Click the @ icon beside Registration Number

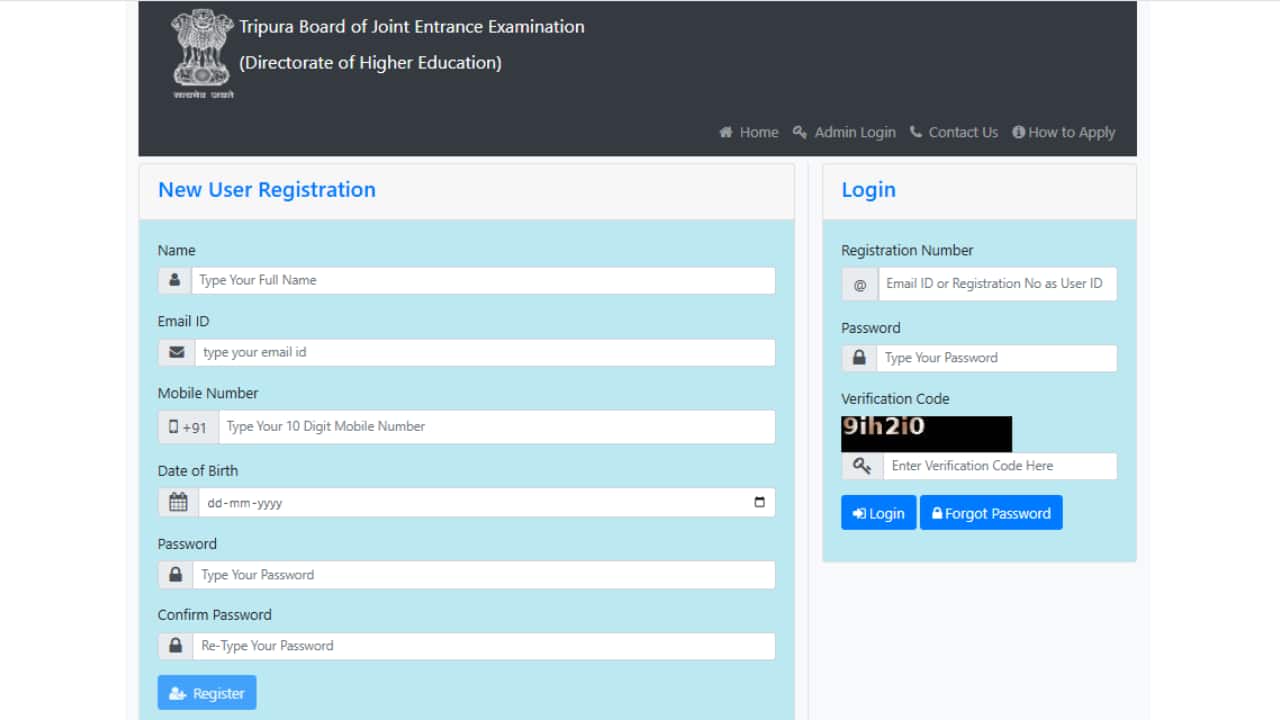[x=860, y=284]
